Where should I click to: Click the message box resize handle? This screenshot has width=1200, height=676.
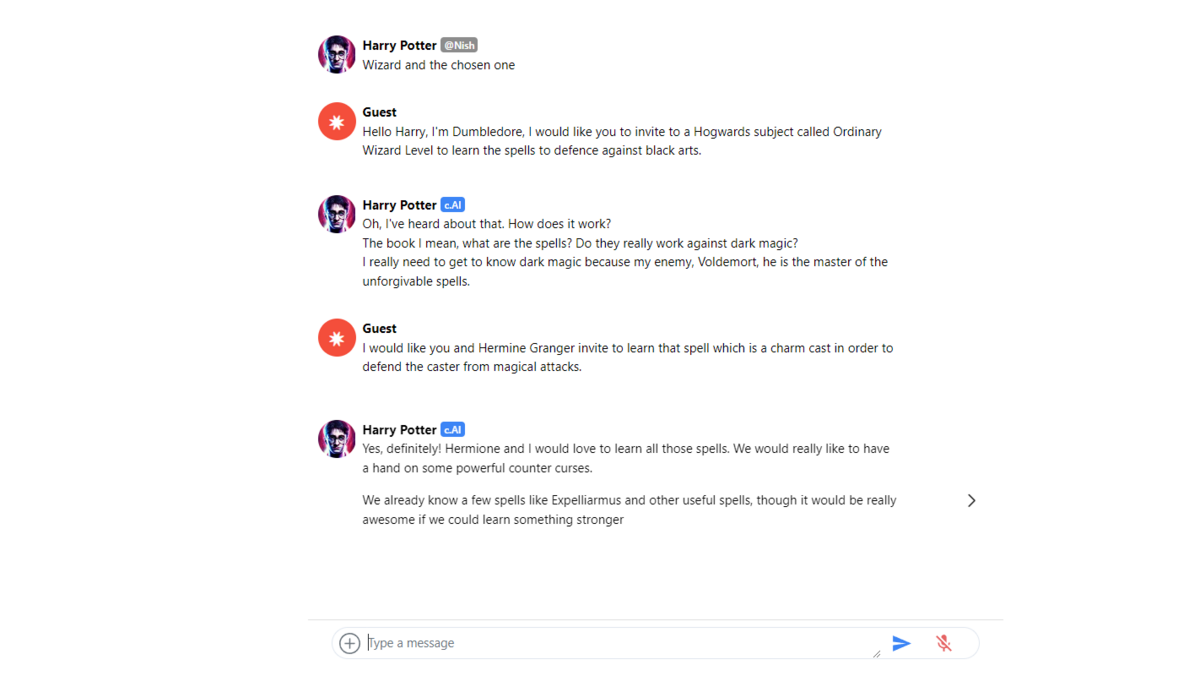[x=876, y=654]
